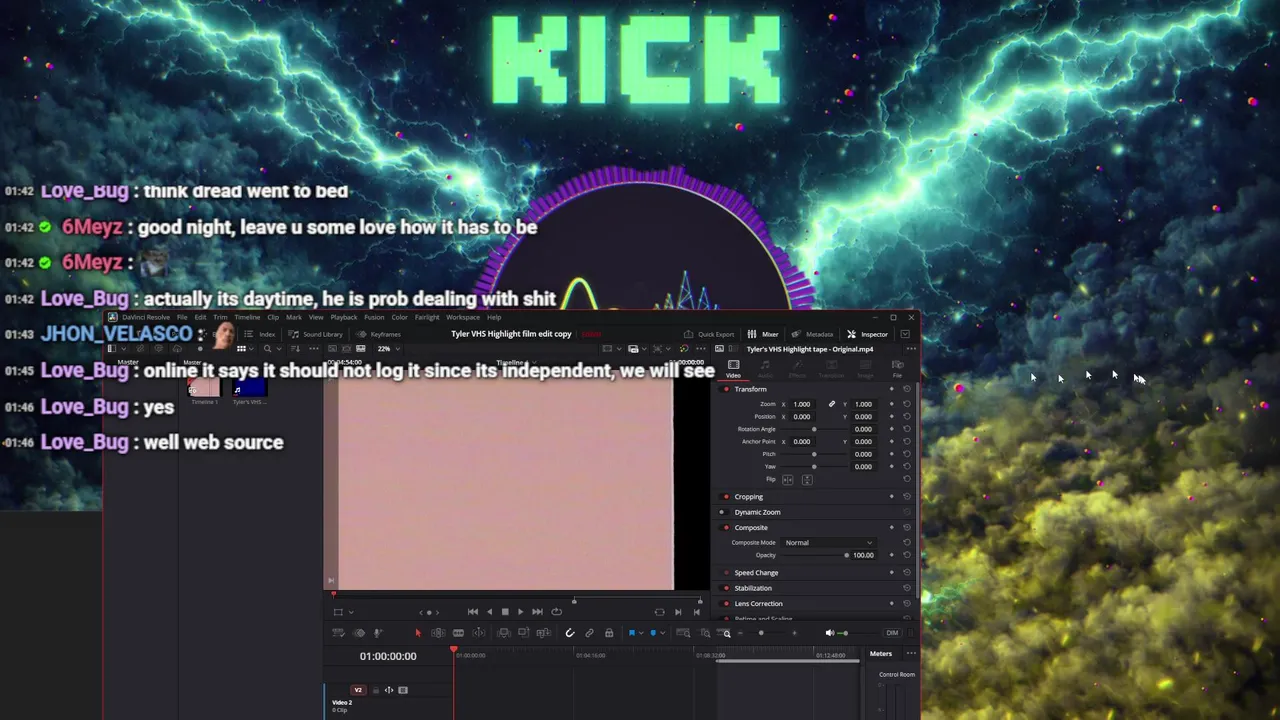Click the Play Reverse button
This screenshot has height=720, width=1280.
coord(489,612)
